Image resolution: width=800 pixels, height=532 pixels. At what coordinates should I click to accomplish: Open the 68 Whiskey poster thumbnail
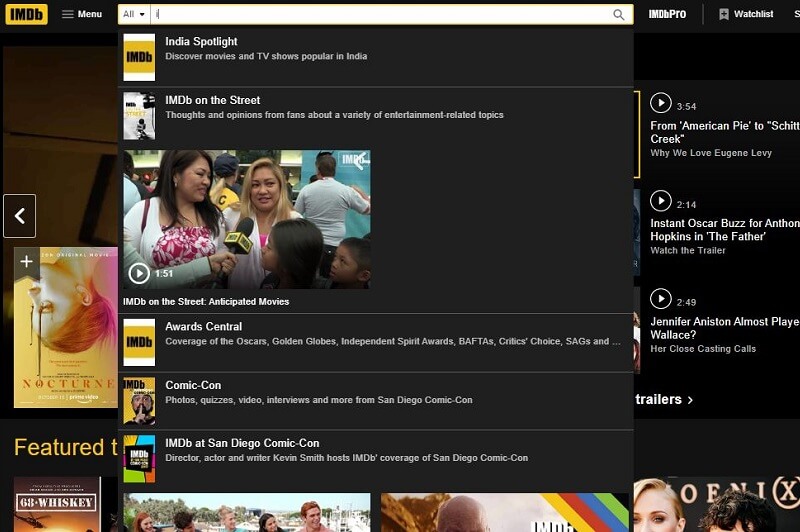57,504
